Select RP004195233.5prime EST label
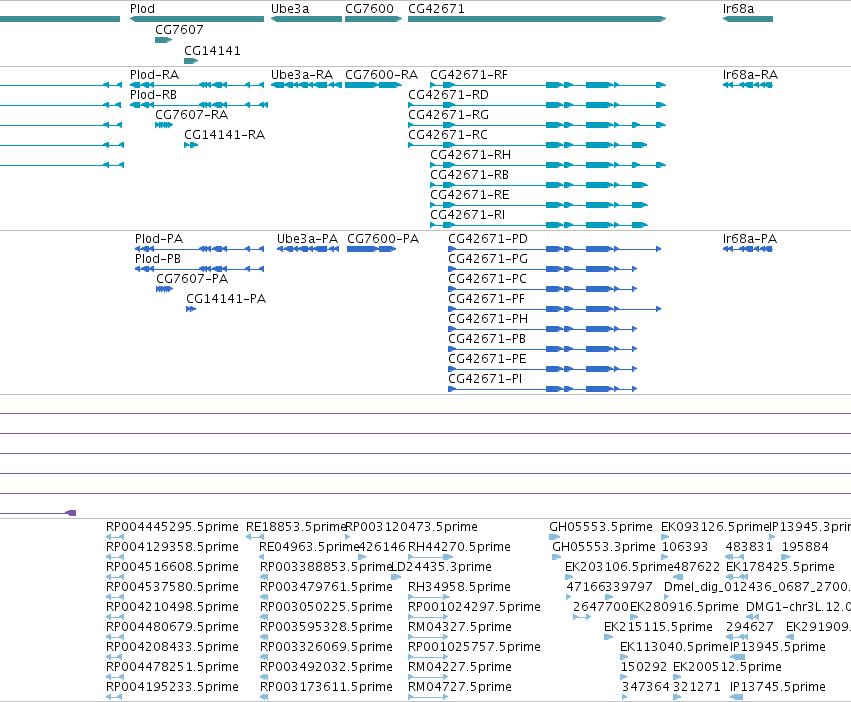 [172, 687]
